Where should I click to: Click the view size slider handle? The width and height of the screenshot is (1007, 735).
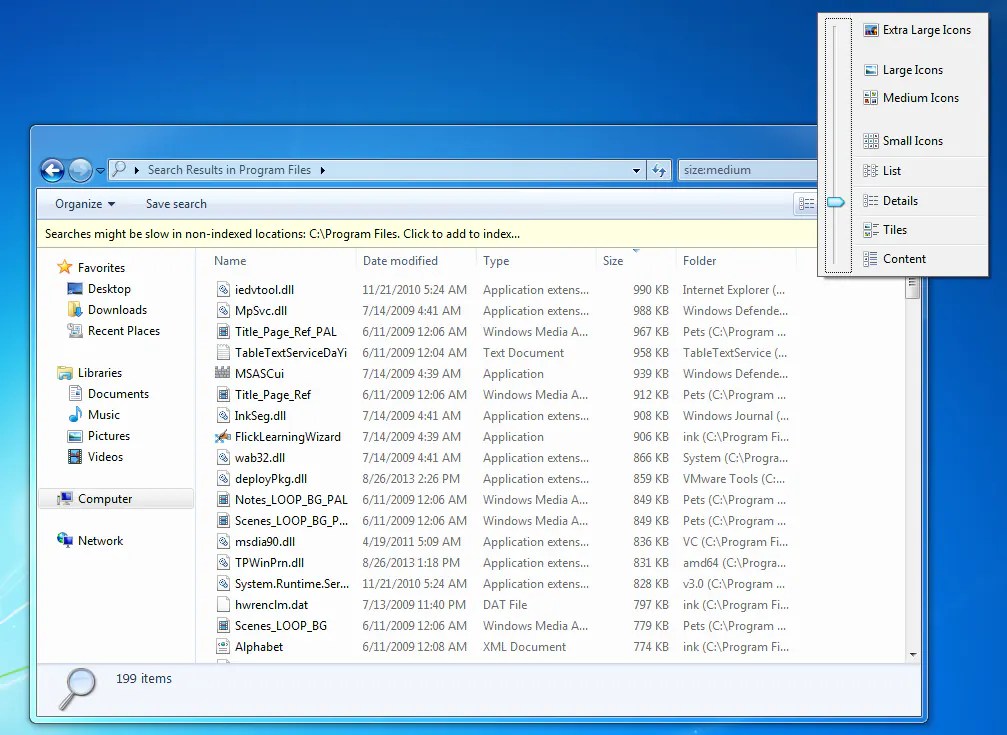(x=836, y=201)
